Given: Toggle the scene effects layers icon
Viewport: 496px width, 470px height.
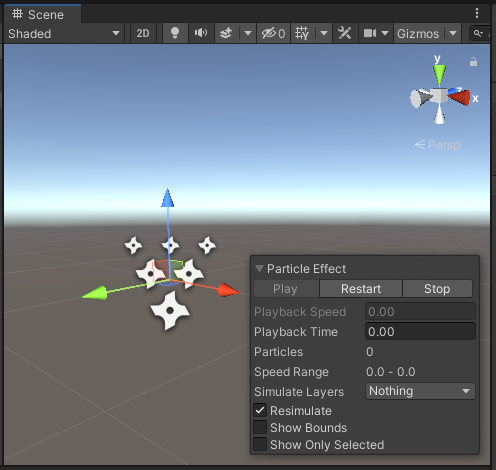Looking at the screenshot, I should point(226,33).
